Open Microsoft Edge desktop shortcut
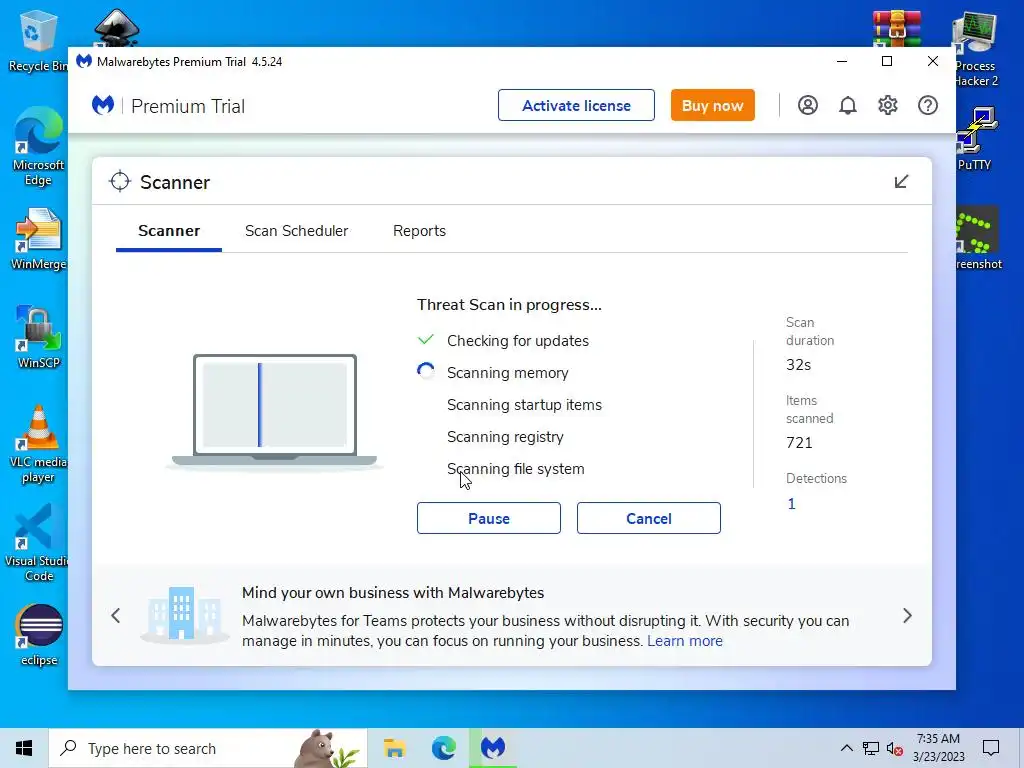The image size is (1024, 768). tap(38, 148)
